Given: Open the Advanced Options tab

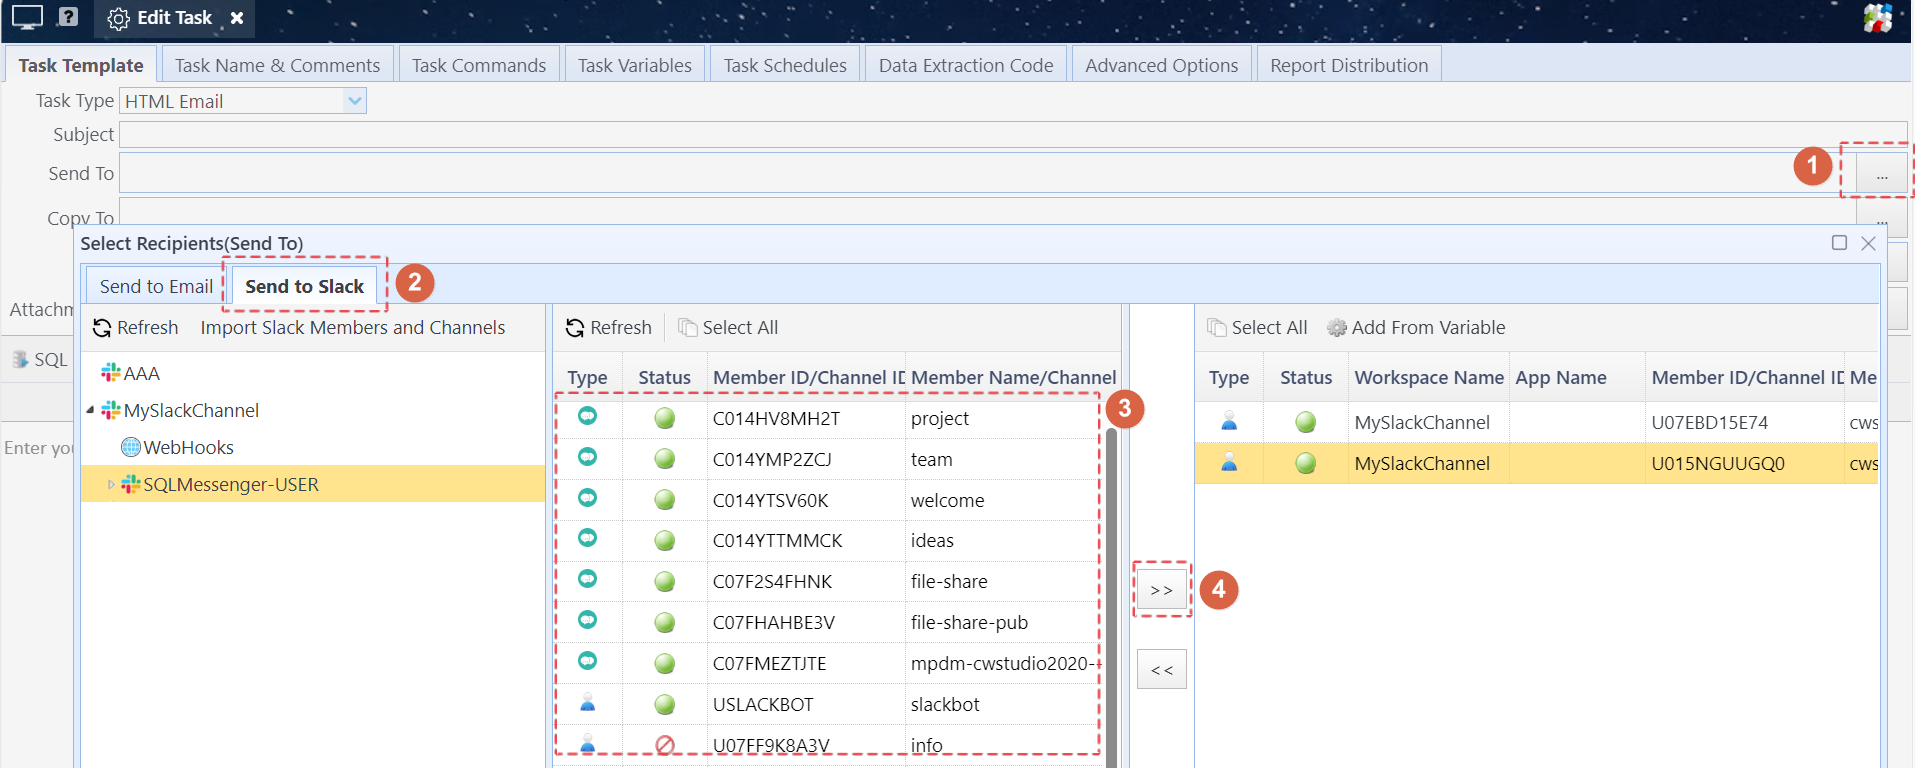Looking at the screenshot, I should coord(1162,65).
